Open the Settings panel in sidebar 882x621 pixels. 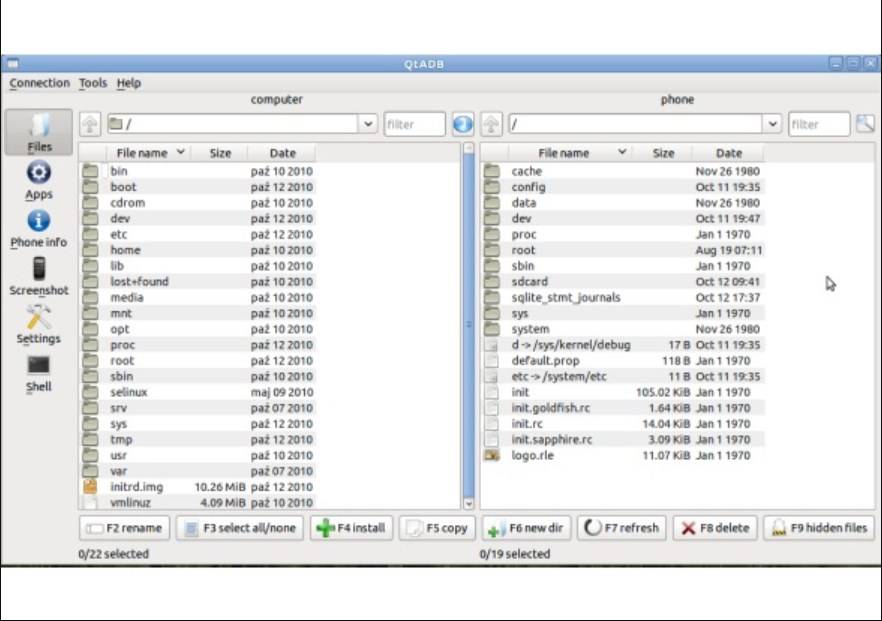[39, 324]
